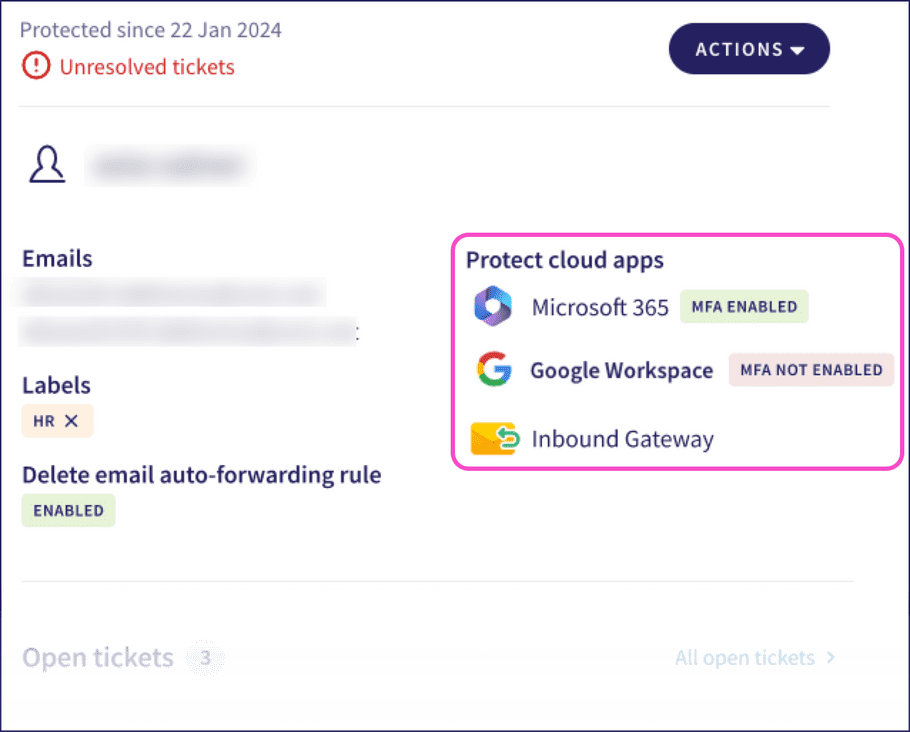Click the Inbound Gateway envelope icon
This screenshot has width=910, height=732.
pos(493,439)
